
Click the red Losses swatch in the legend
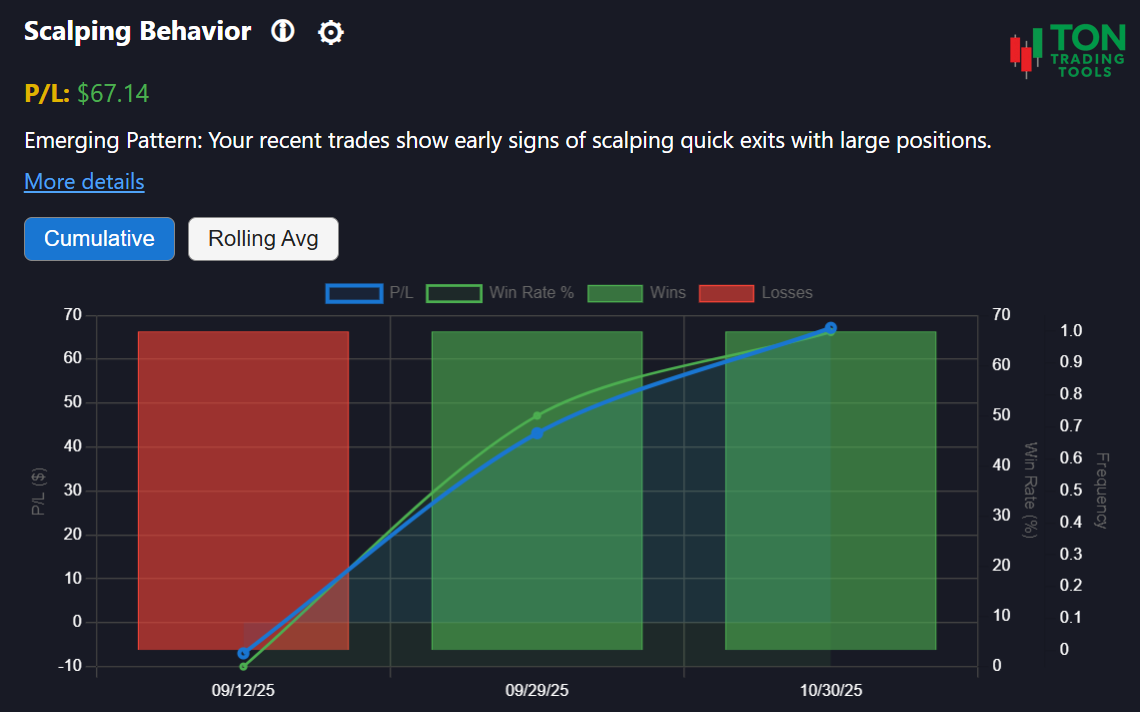pos(725,292)
